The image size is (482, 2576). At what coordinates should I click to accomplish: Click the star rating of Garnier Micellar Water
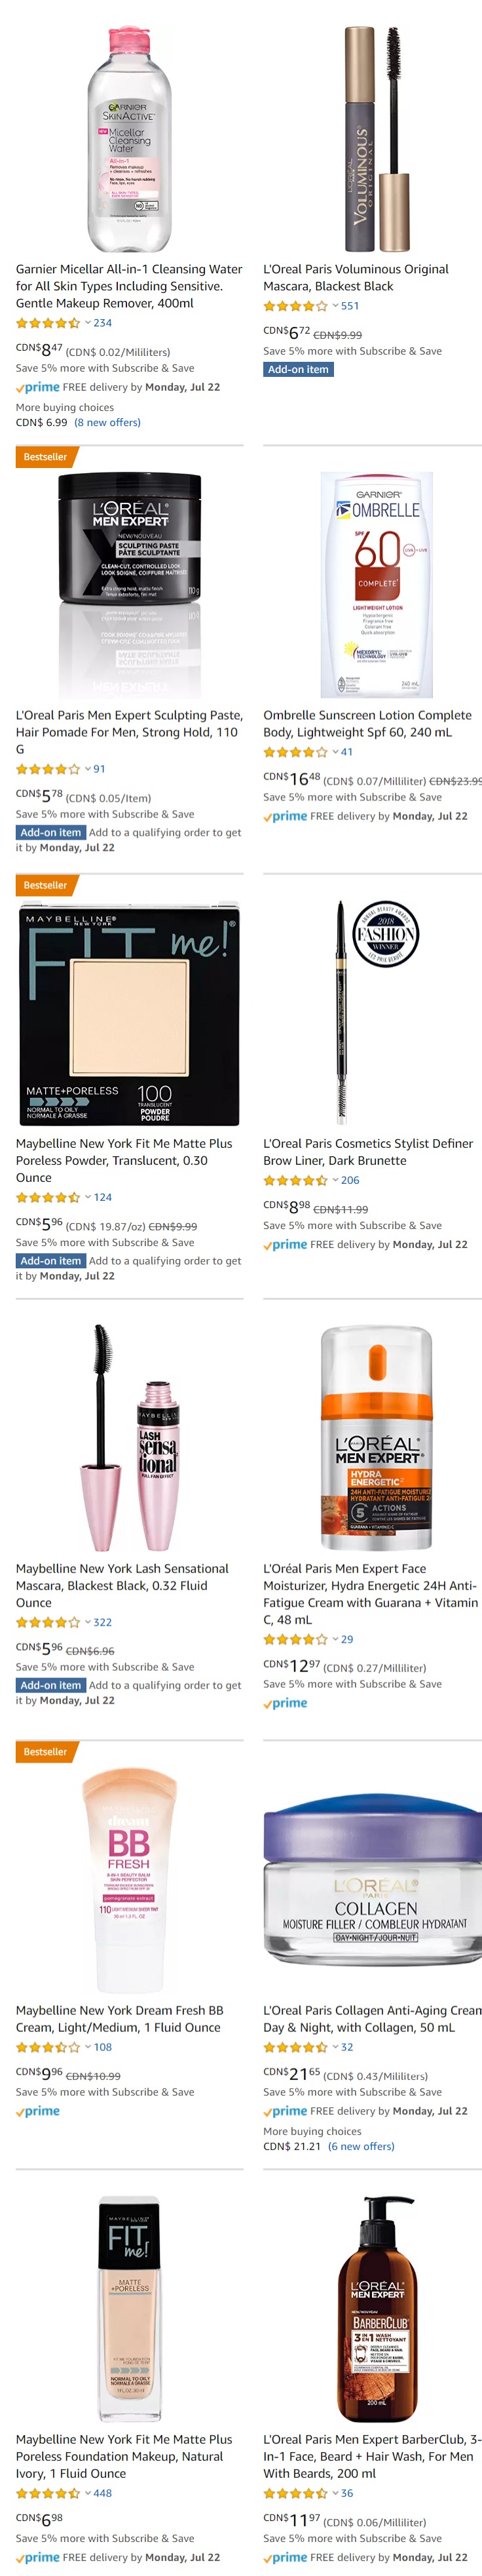[x=48, y=323]
